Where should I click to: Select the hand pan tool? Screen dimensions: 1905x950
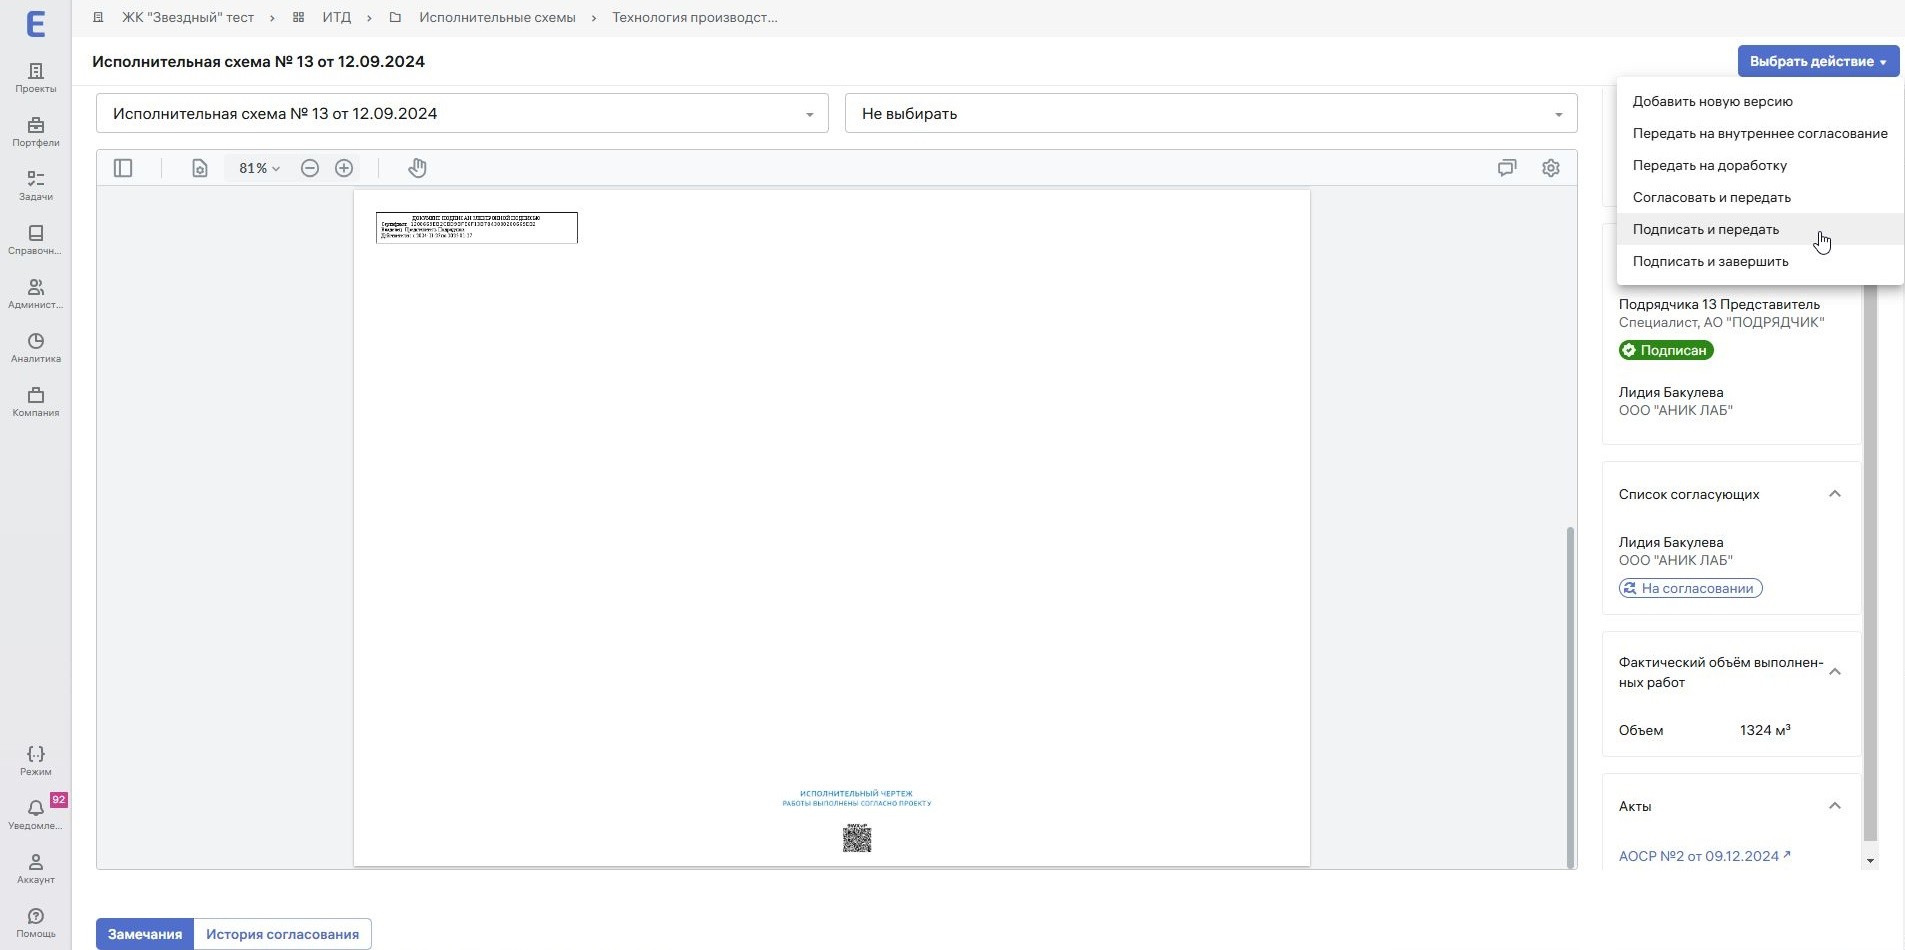tap(417, 168)
